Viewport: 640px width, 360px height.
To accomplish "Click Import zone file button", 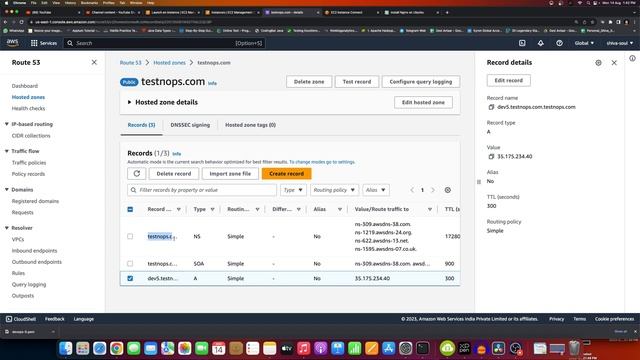I will 230,173.
